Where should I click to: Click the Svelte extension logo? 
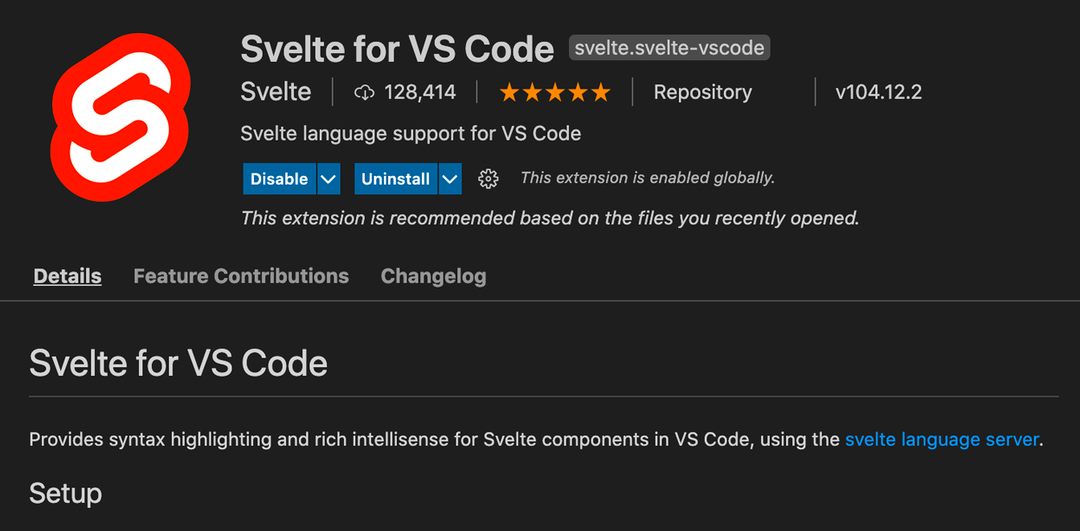click(120, 118)
